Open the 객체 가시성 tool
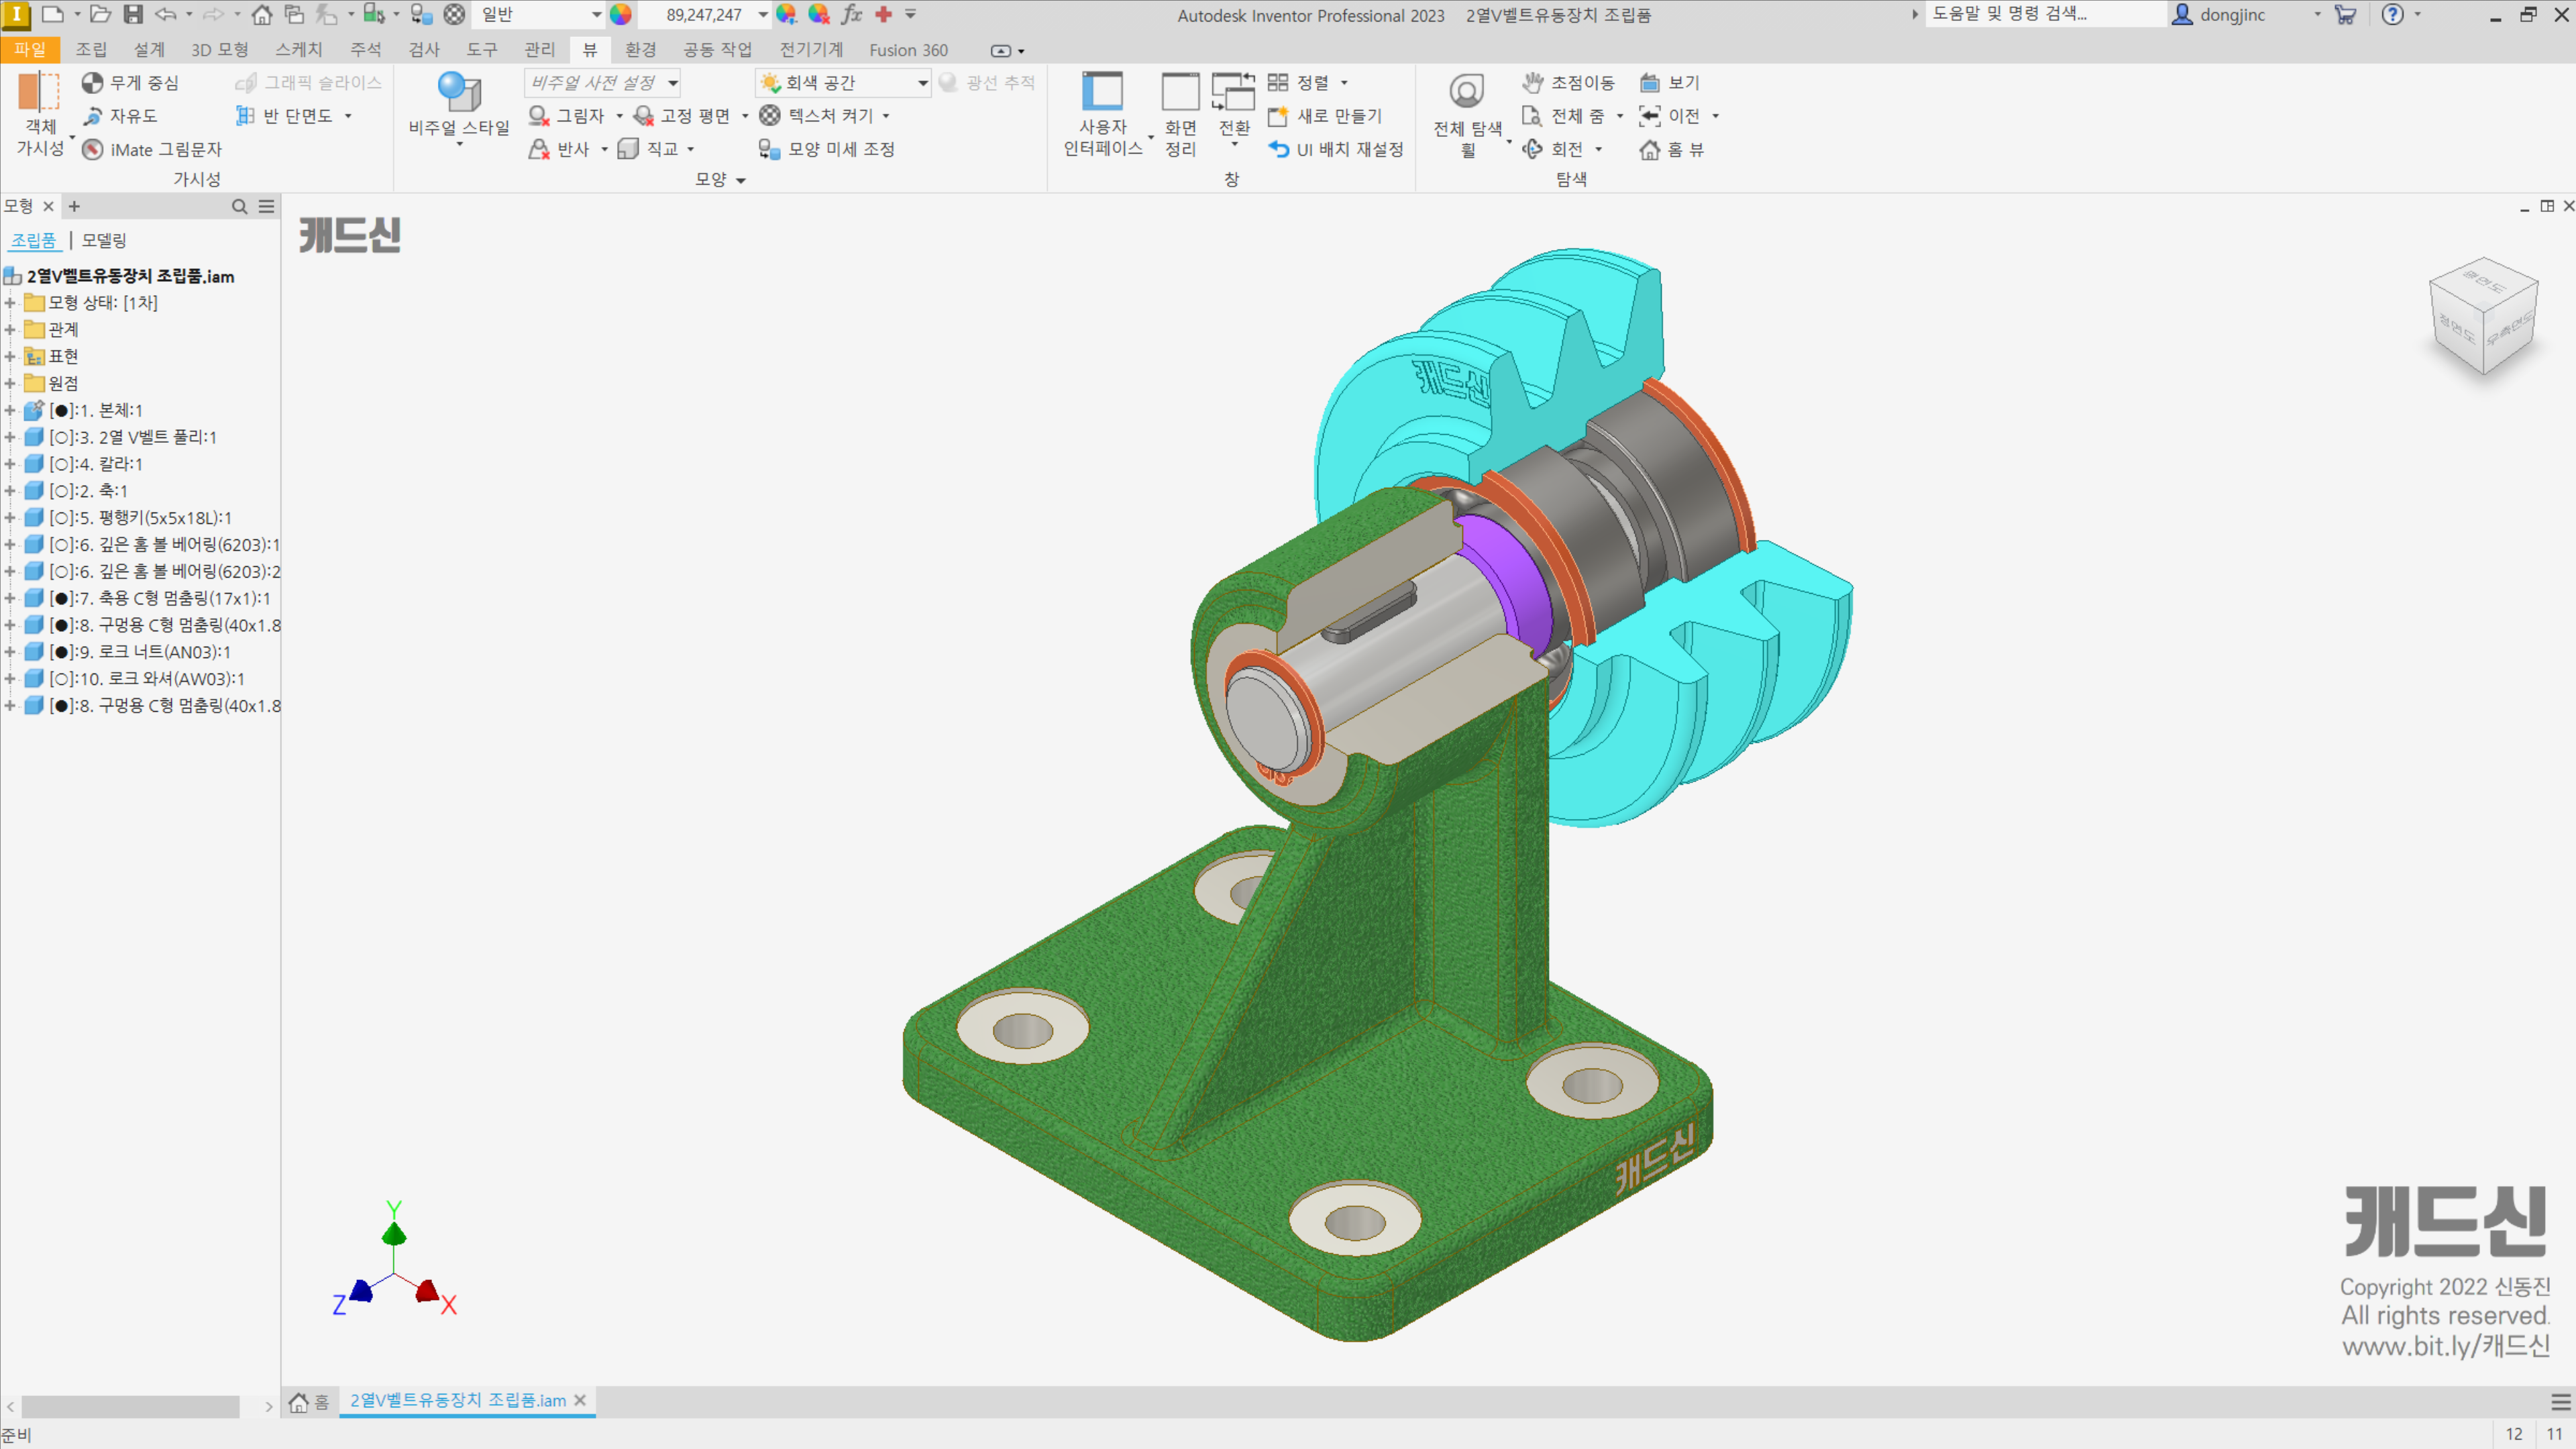Viewport: 2576px width, 1449px height. click(x=40, y=114)
